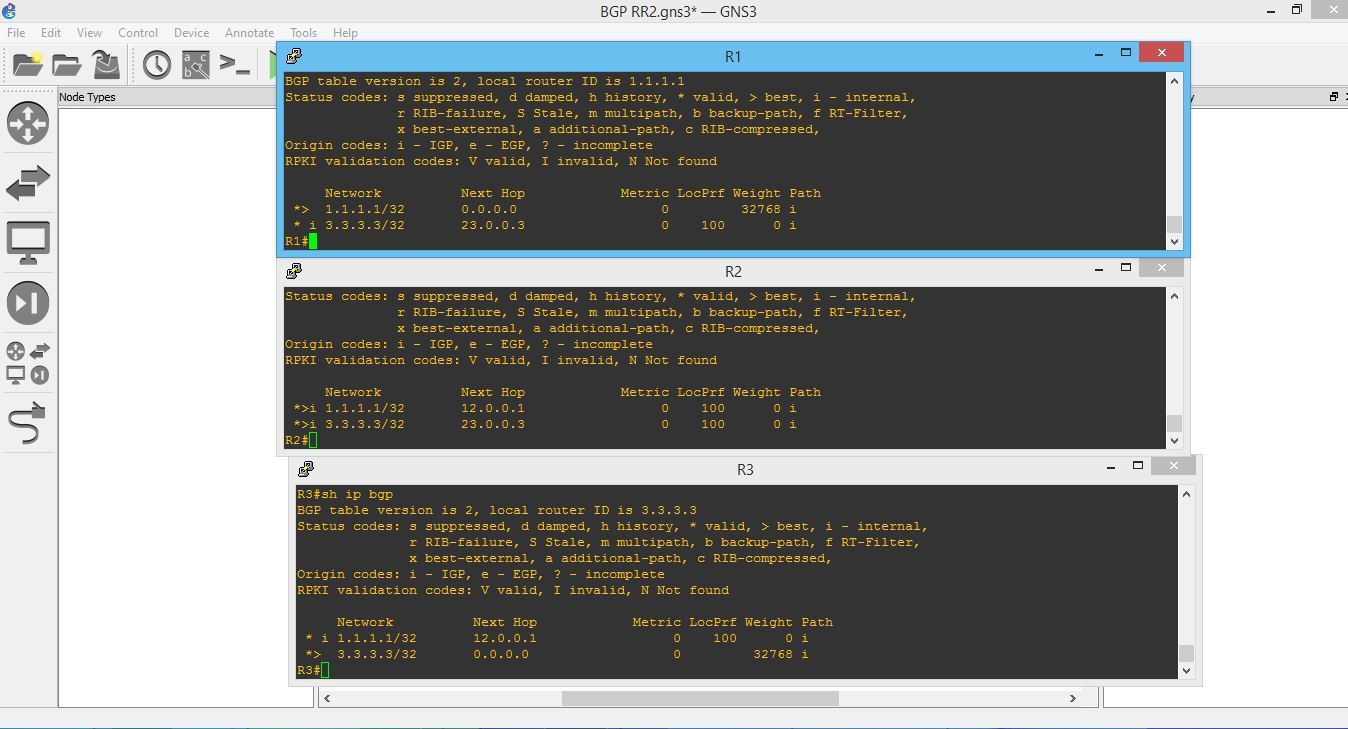Click the New blank project toolbar icon

27,65
